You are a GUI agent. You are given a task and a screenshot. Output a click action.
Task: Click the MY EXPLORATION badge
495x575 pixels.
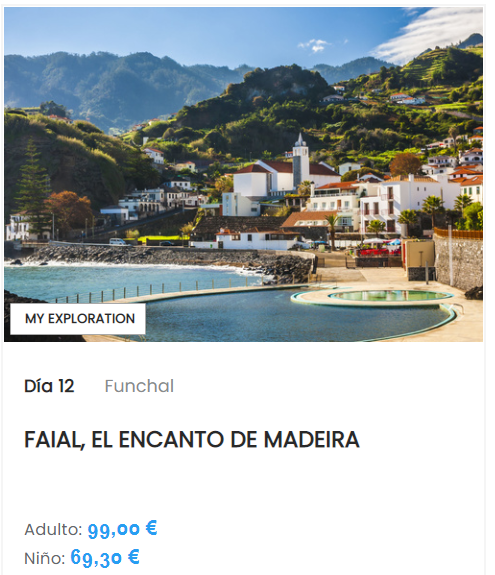coord(78,319)
